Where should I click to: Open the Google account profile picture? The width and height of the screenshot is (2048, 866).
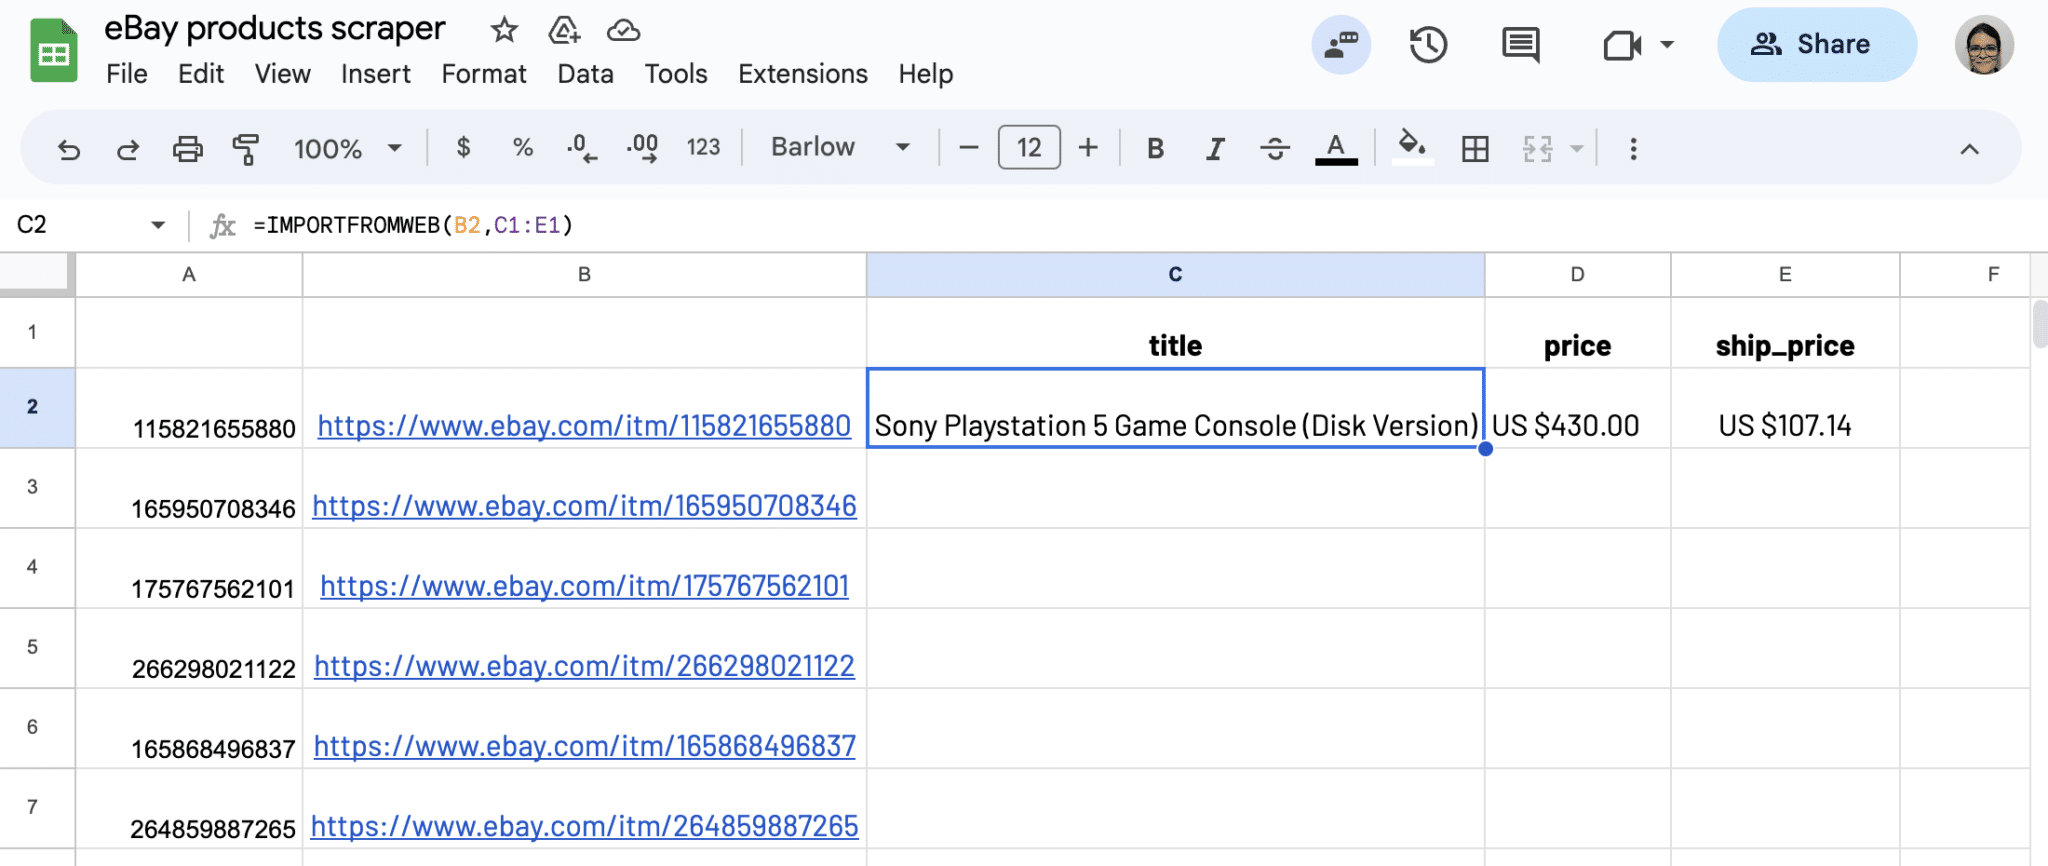click(x=1984, y=45)
